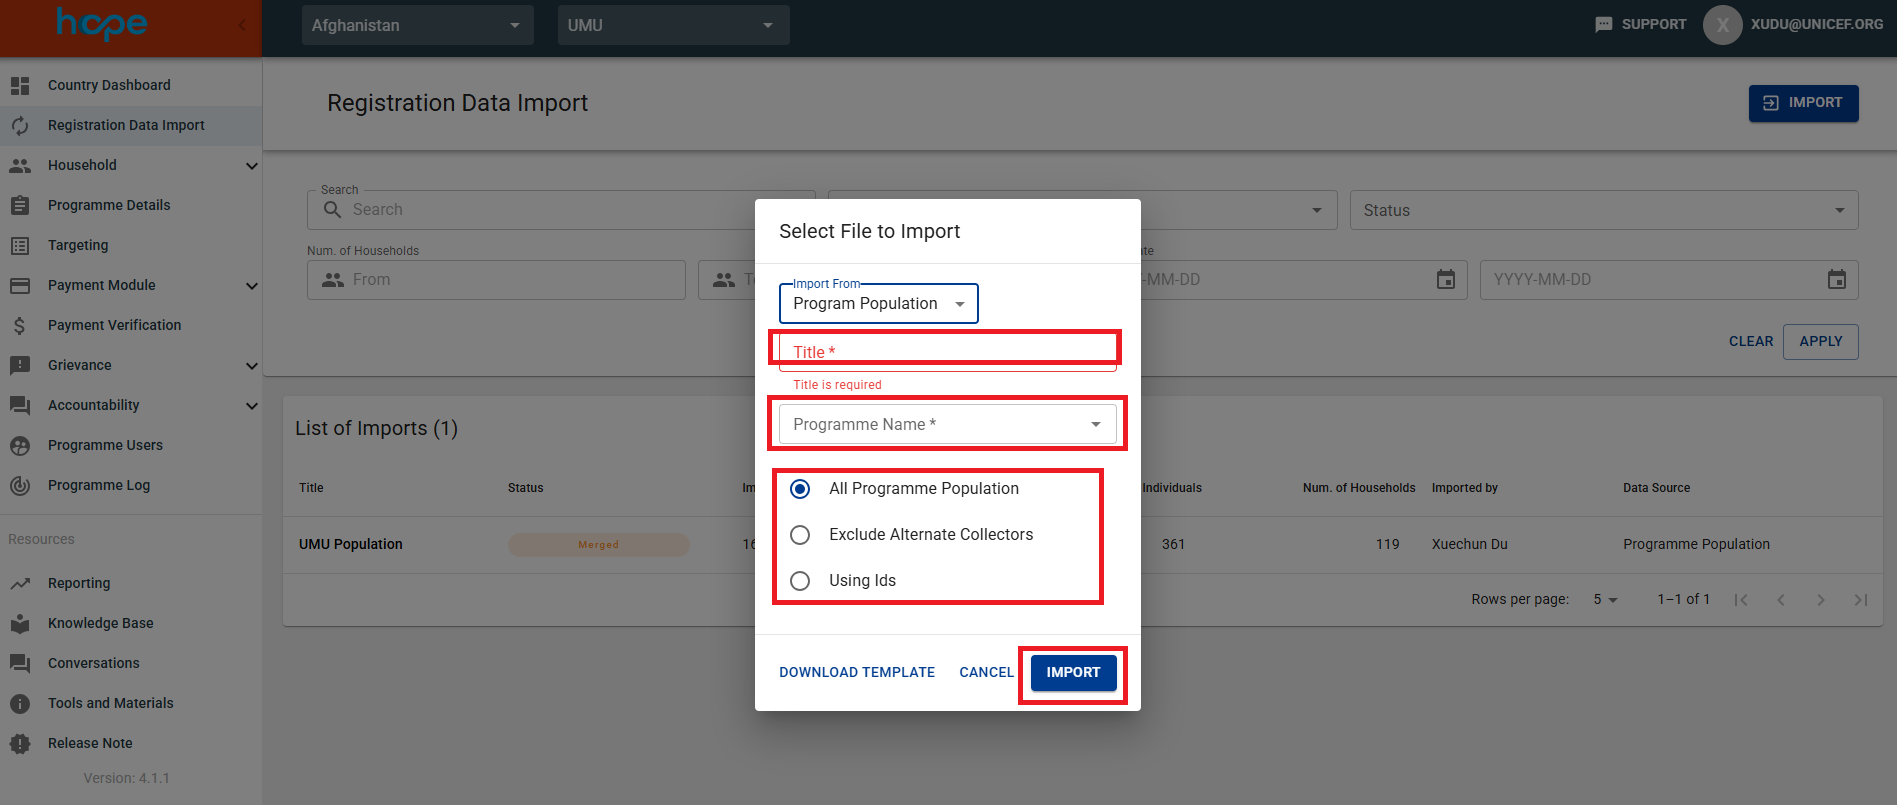Image resolution: width=1897 pixels, height=805 pixels.
Task: Click the Release Note badge icon
Action: point(20,744)
